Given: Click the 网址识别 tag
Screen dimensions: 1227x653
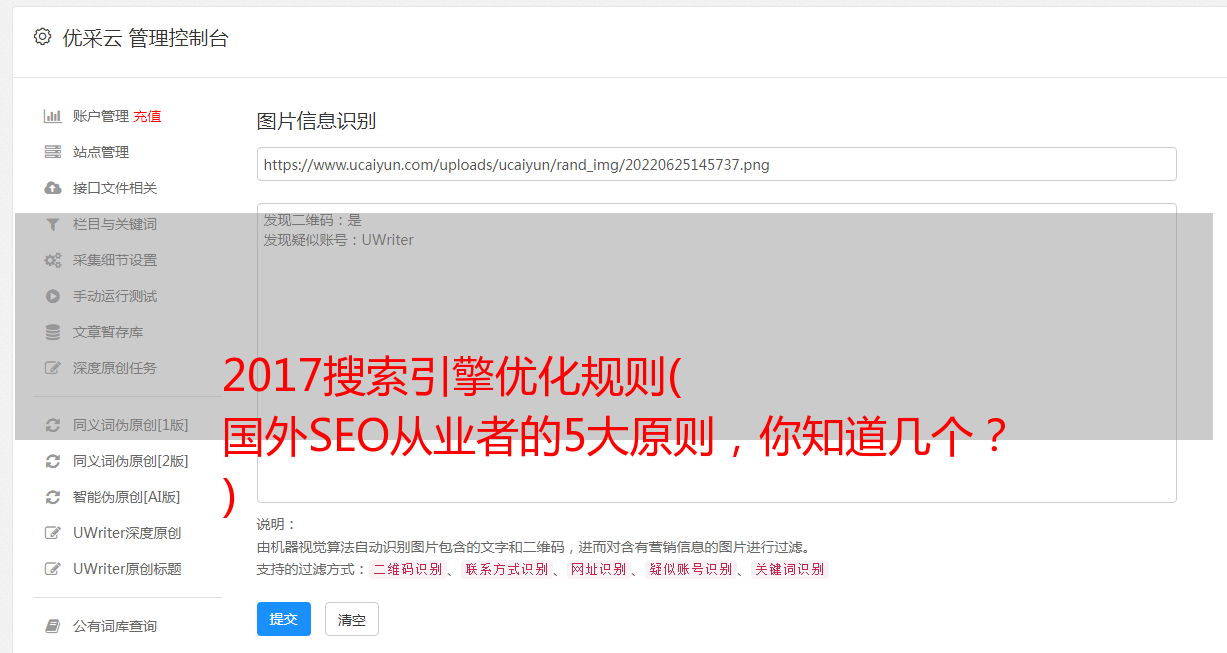Looking at the screenshot, I should click(598, 569).
